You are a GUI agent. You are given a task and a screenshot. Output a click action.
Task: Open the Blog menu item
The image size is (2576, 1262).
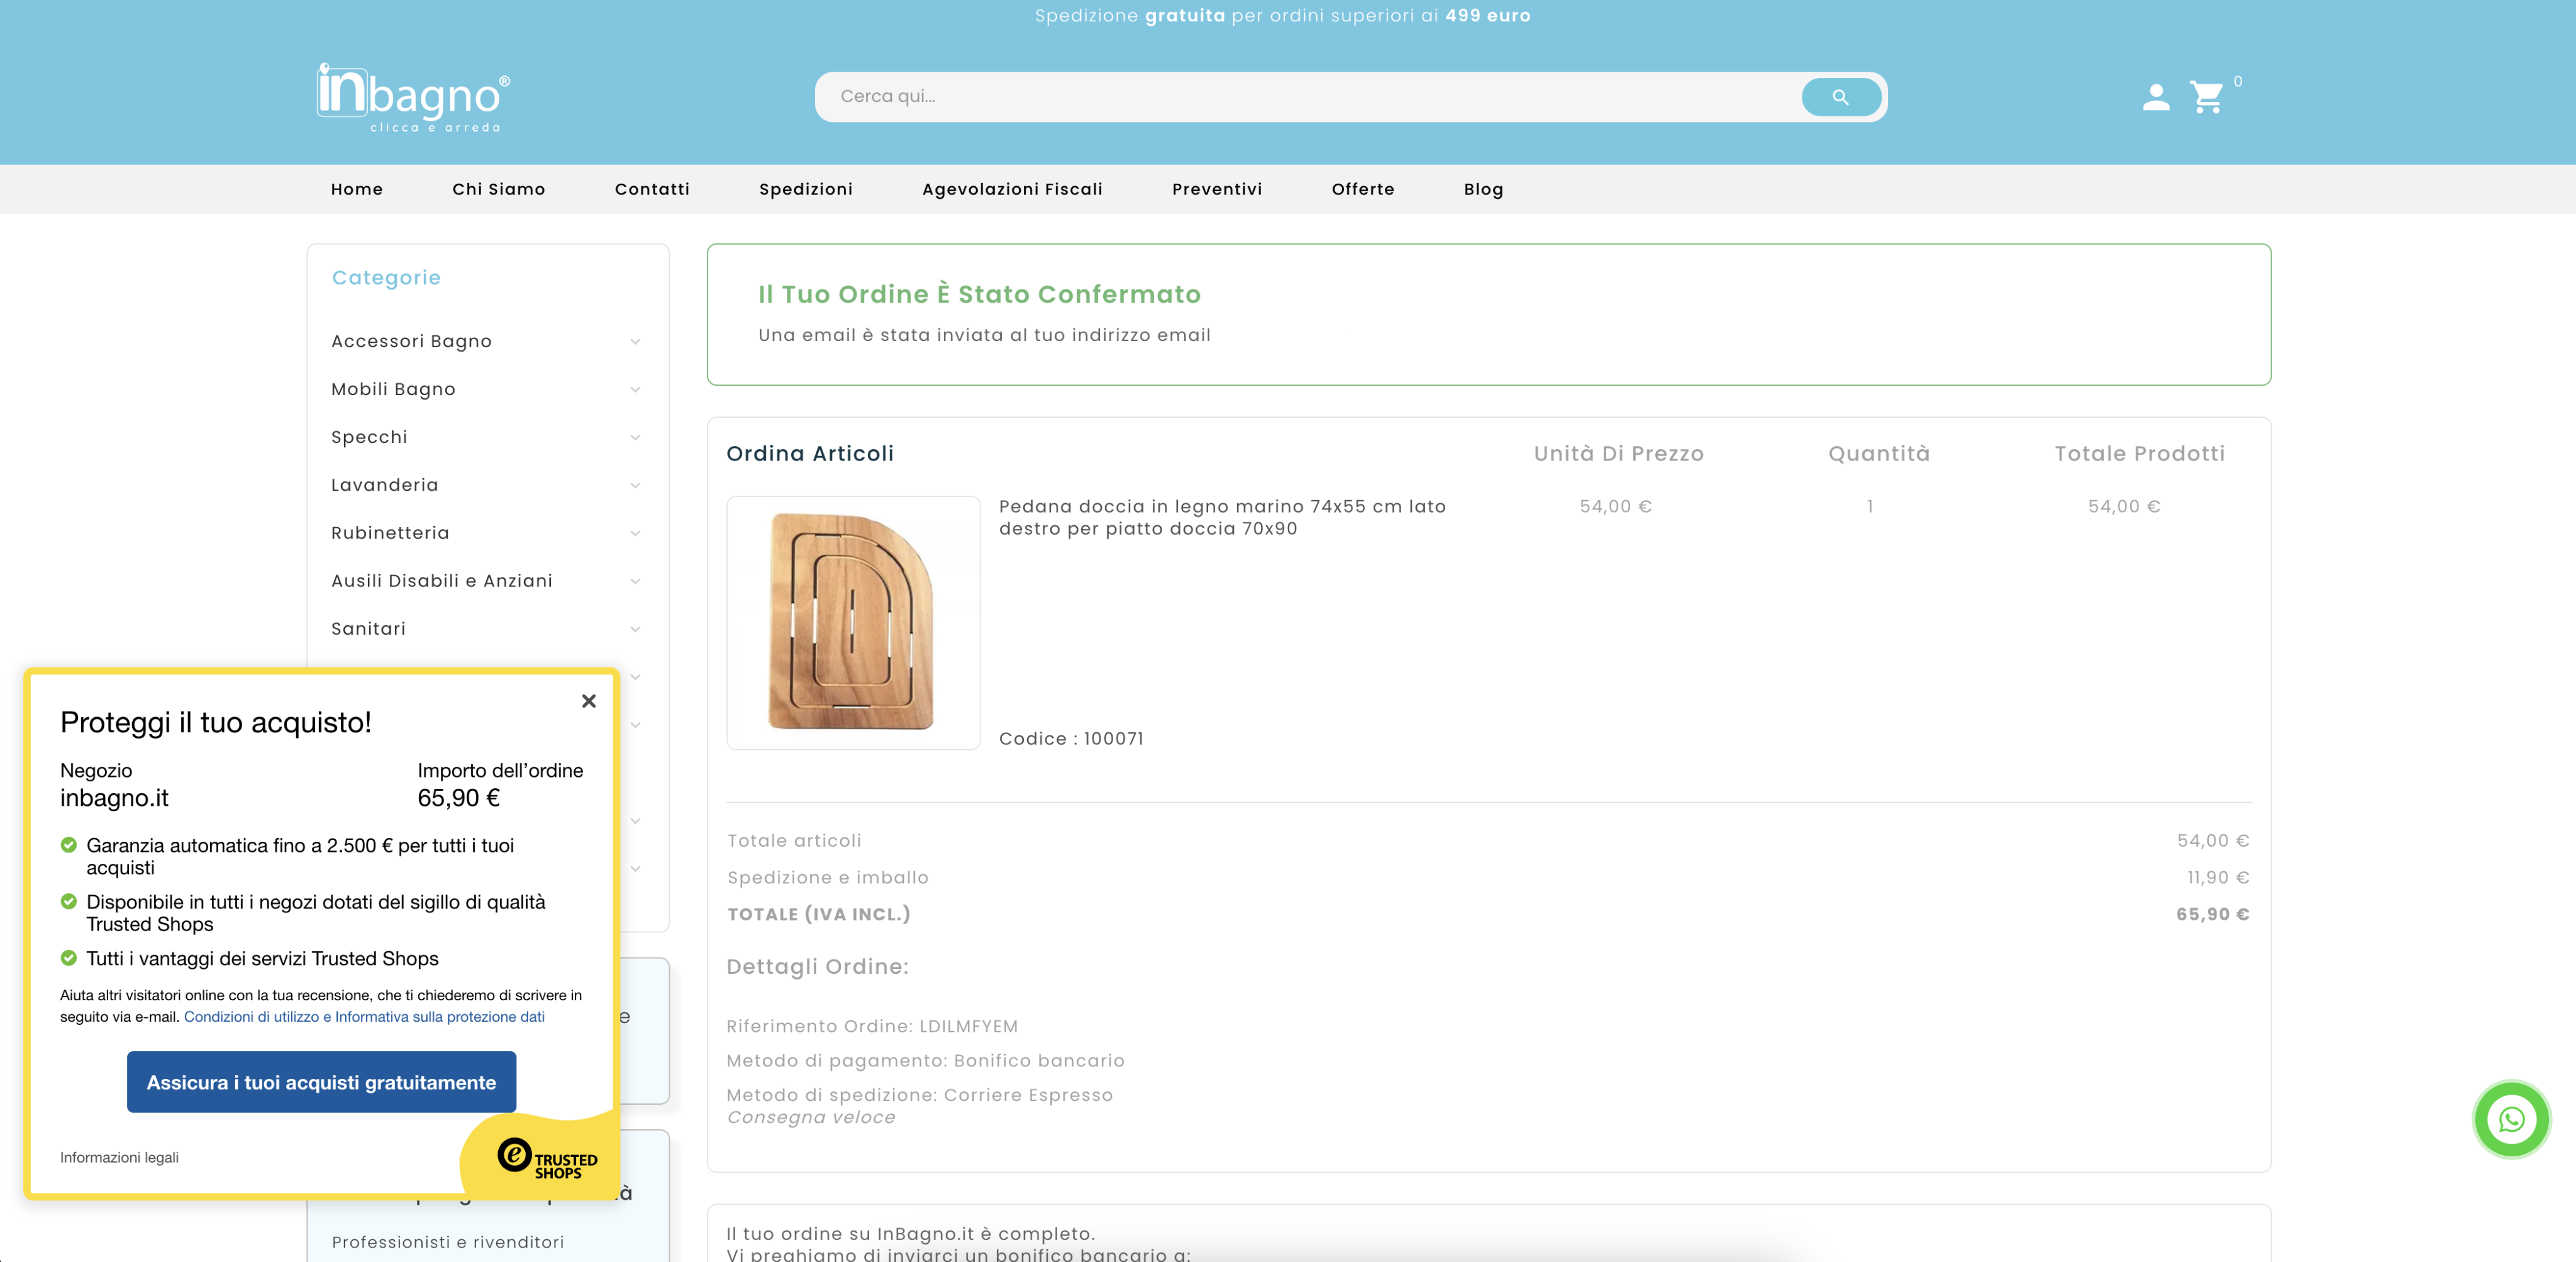tap(1484, 189)
